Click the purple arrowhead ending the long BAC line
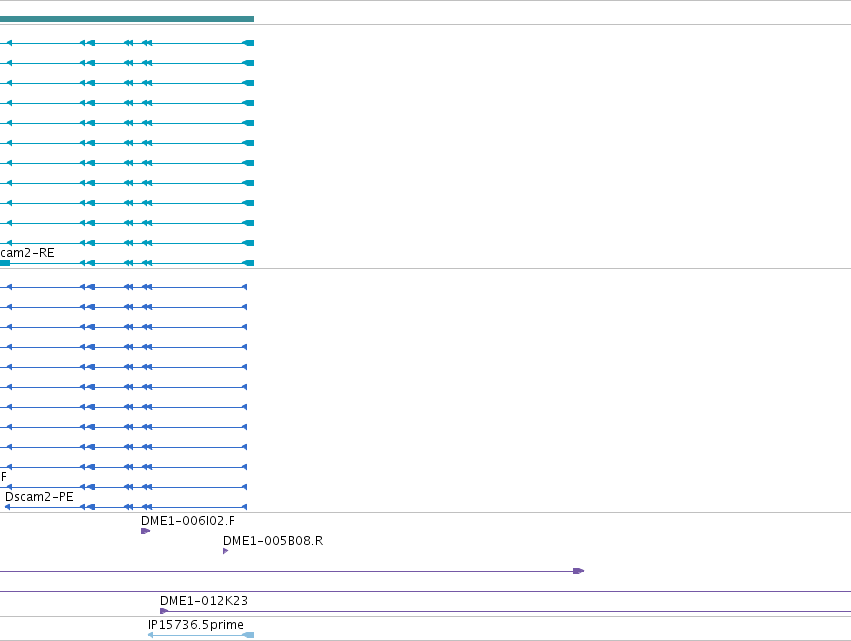The image size is (851, 641). tap(579, 571)
